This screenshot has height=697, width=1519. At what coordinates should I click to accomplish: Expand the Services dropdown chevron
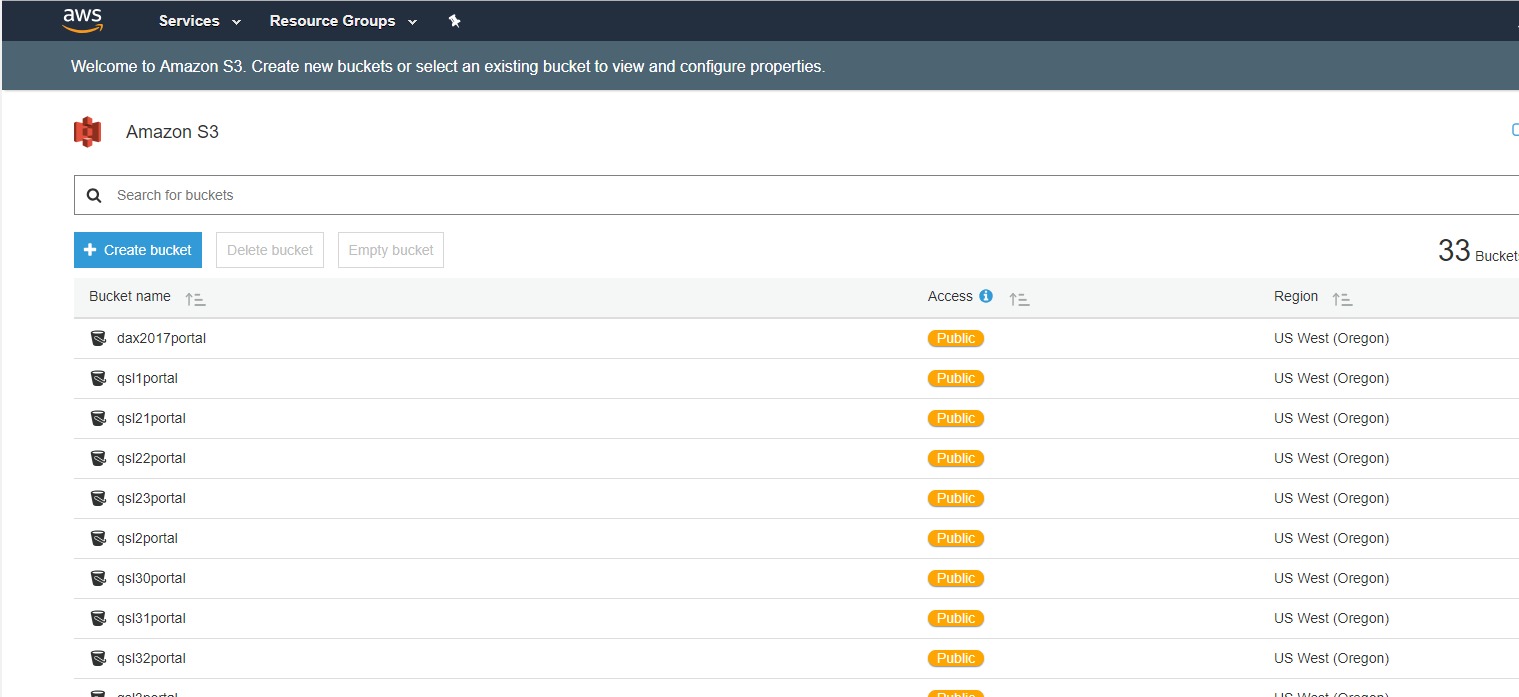pos(236,22)
